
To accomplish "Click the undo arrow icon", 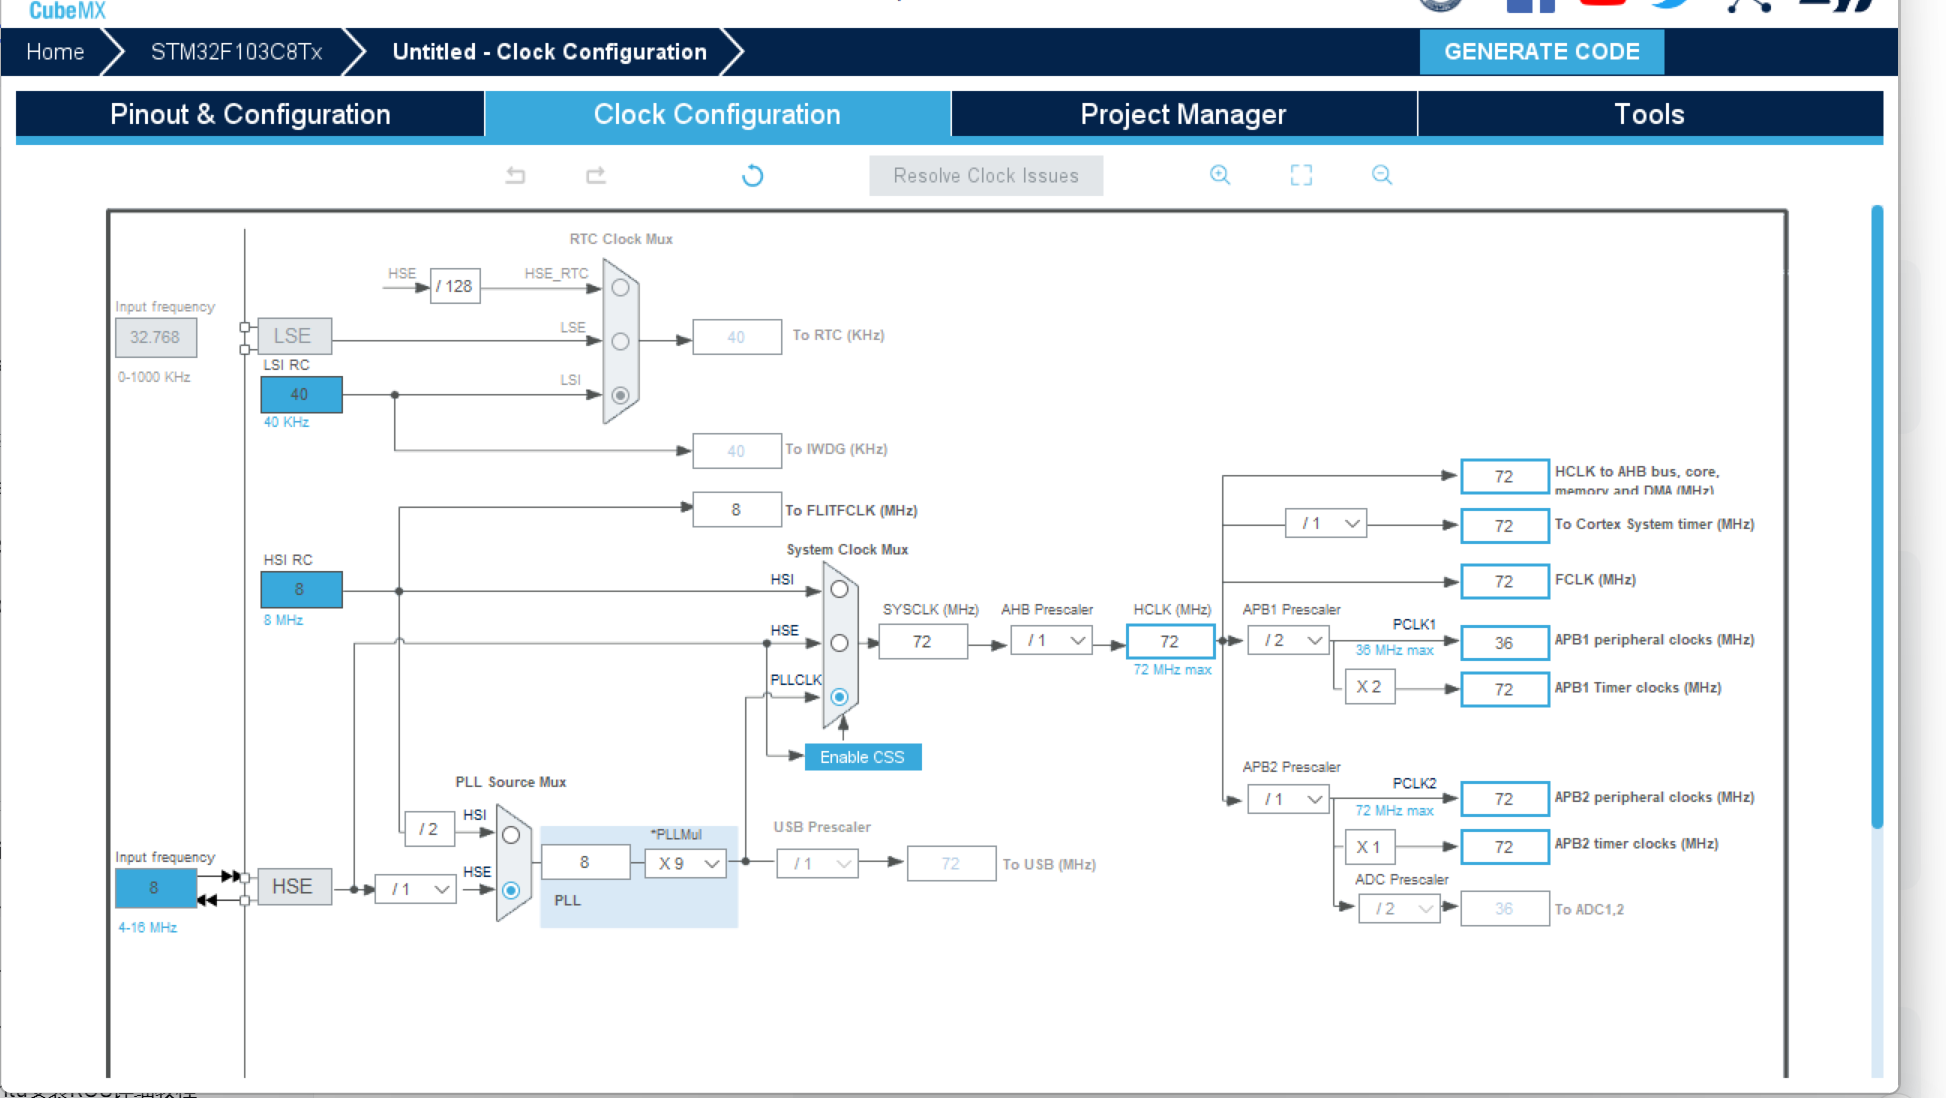I will pos(515,176).
